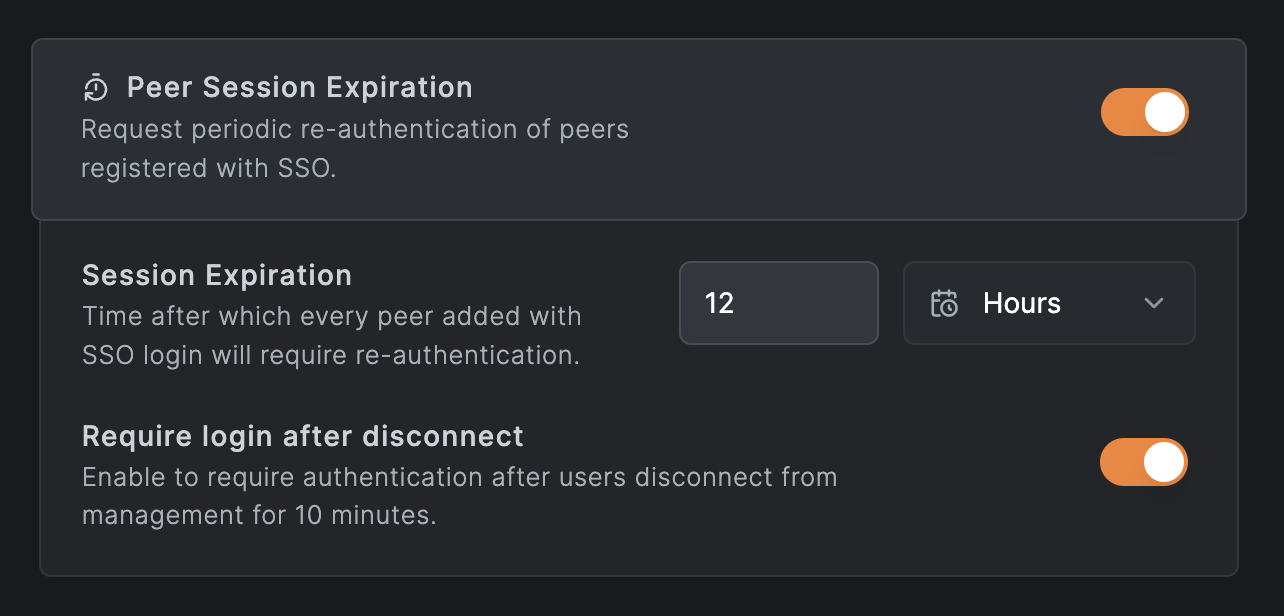Expand the chevron arrow next to Hours
This screenshot has height=616, width=1284.
pyautogui.click(x=1154, y=303)
